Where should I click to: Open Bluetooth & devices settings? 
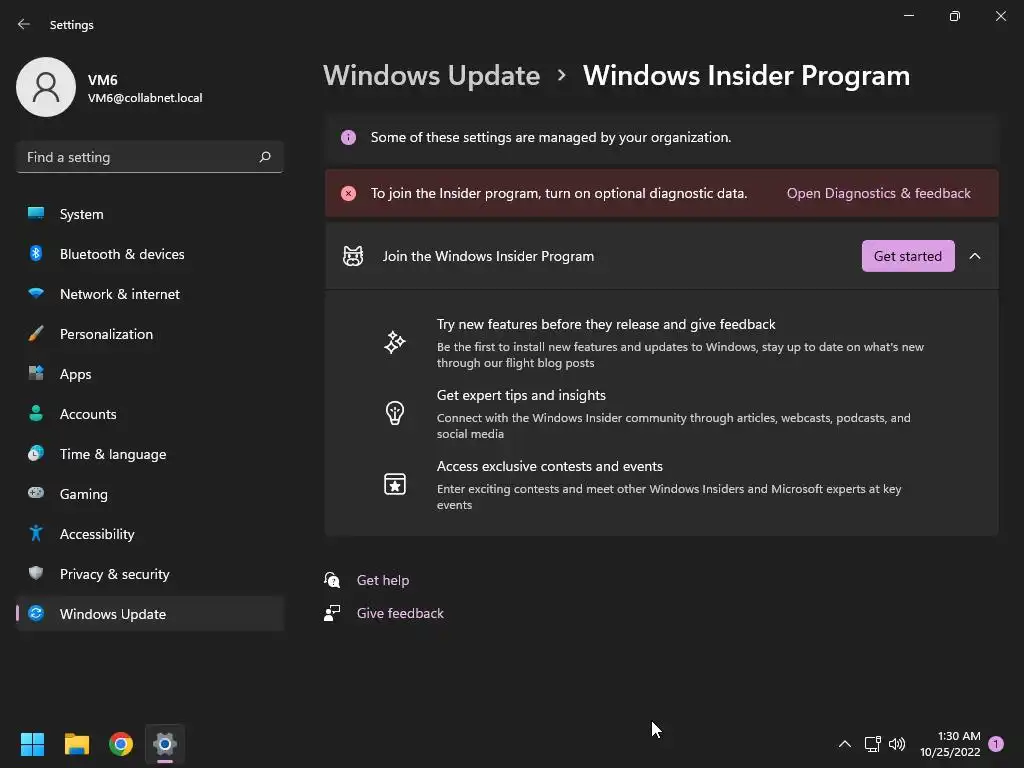click(122, 254)
